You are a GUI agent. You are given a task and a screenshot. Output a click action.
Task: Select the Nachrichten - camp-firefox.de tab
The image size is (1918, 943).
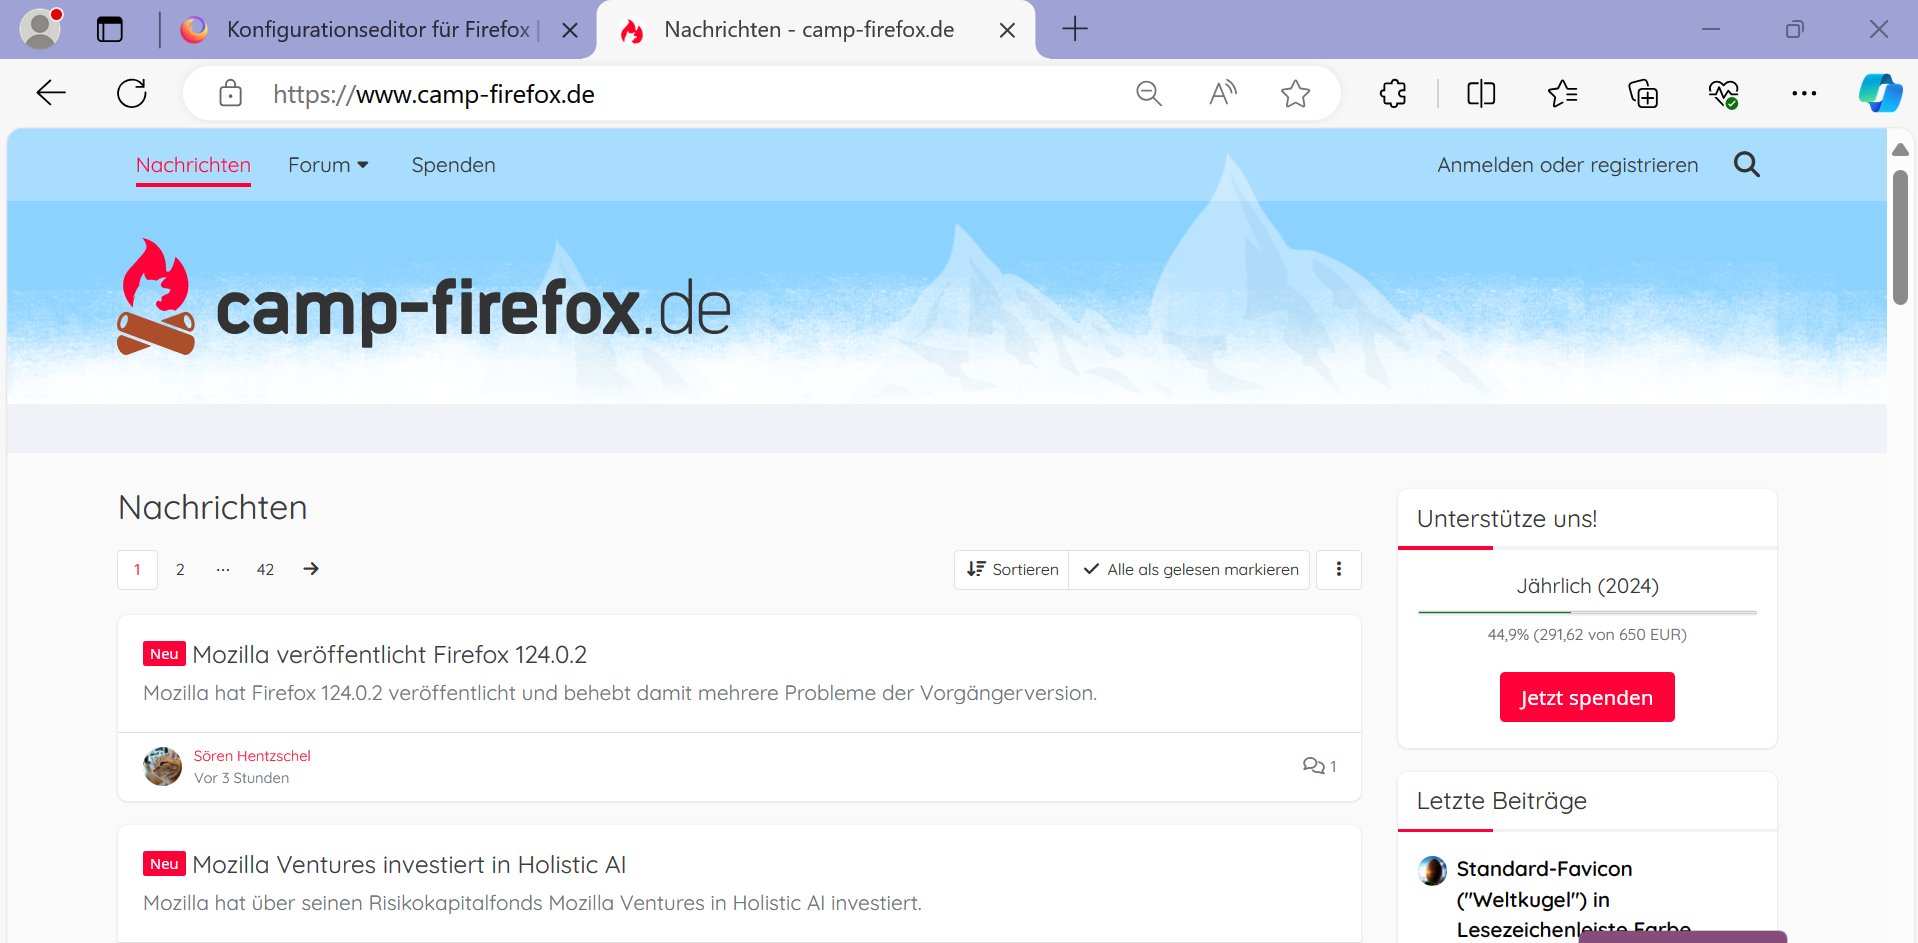pos(815,30)
